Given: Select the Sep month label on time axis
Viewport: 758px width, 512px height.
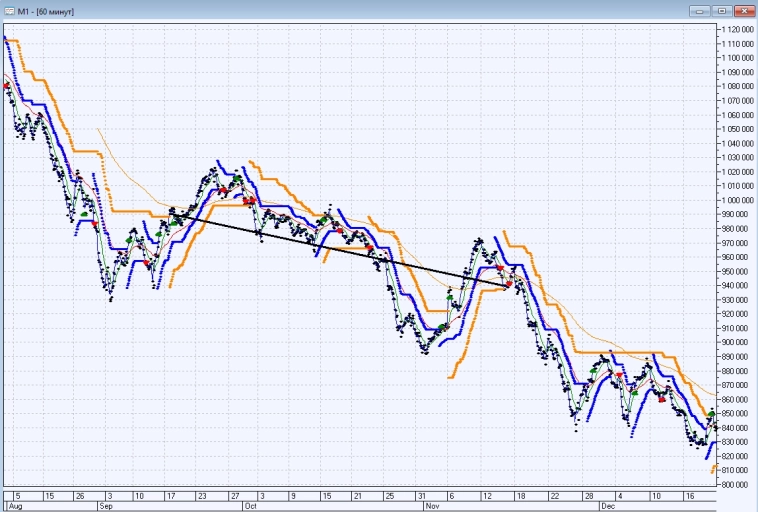Looking at the screenshot, I should [x=105, y=506].
